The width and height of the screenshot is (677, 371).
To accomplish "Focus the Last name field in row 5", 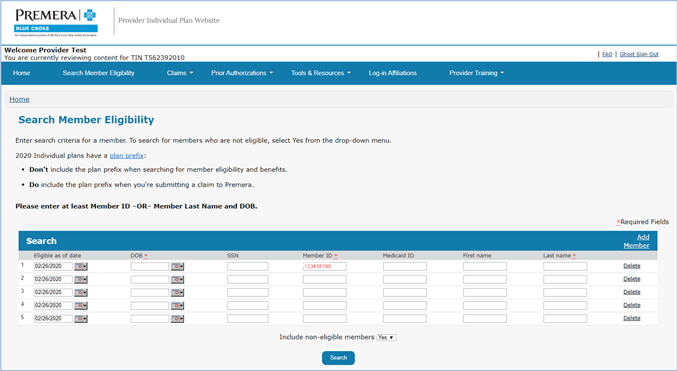I will pos(565,319).
